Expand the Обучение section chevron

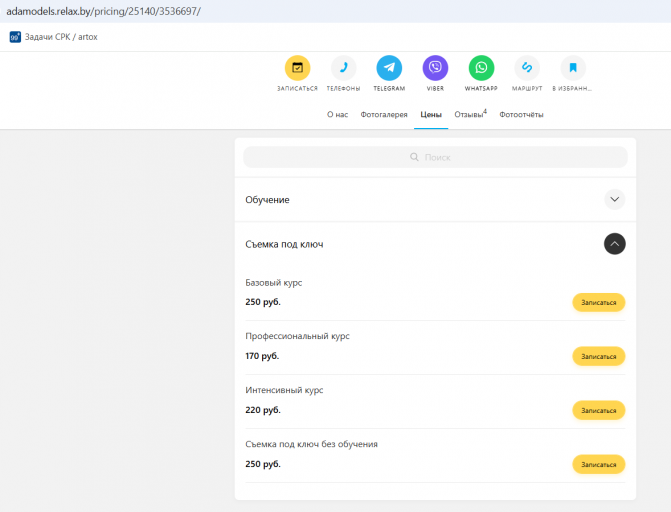tap(615, 199)
